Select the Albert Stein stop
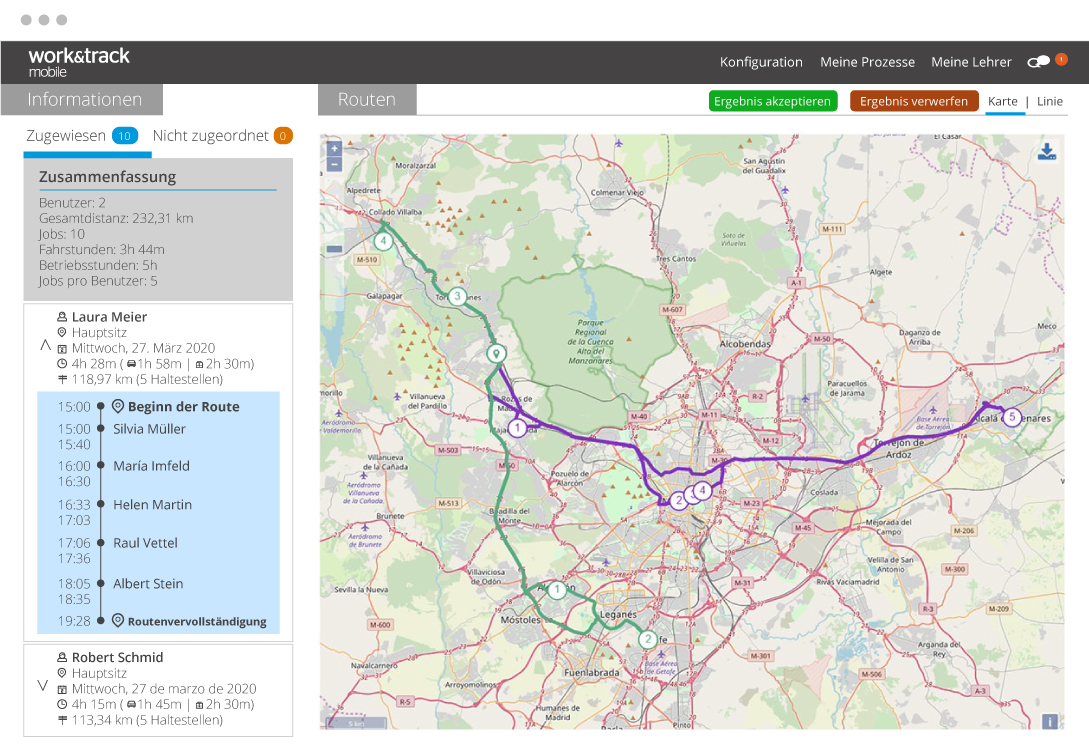Viewport: 1089px width, 754px height. click(148, 584)
